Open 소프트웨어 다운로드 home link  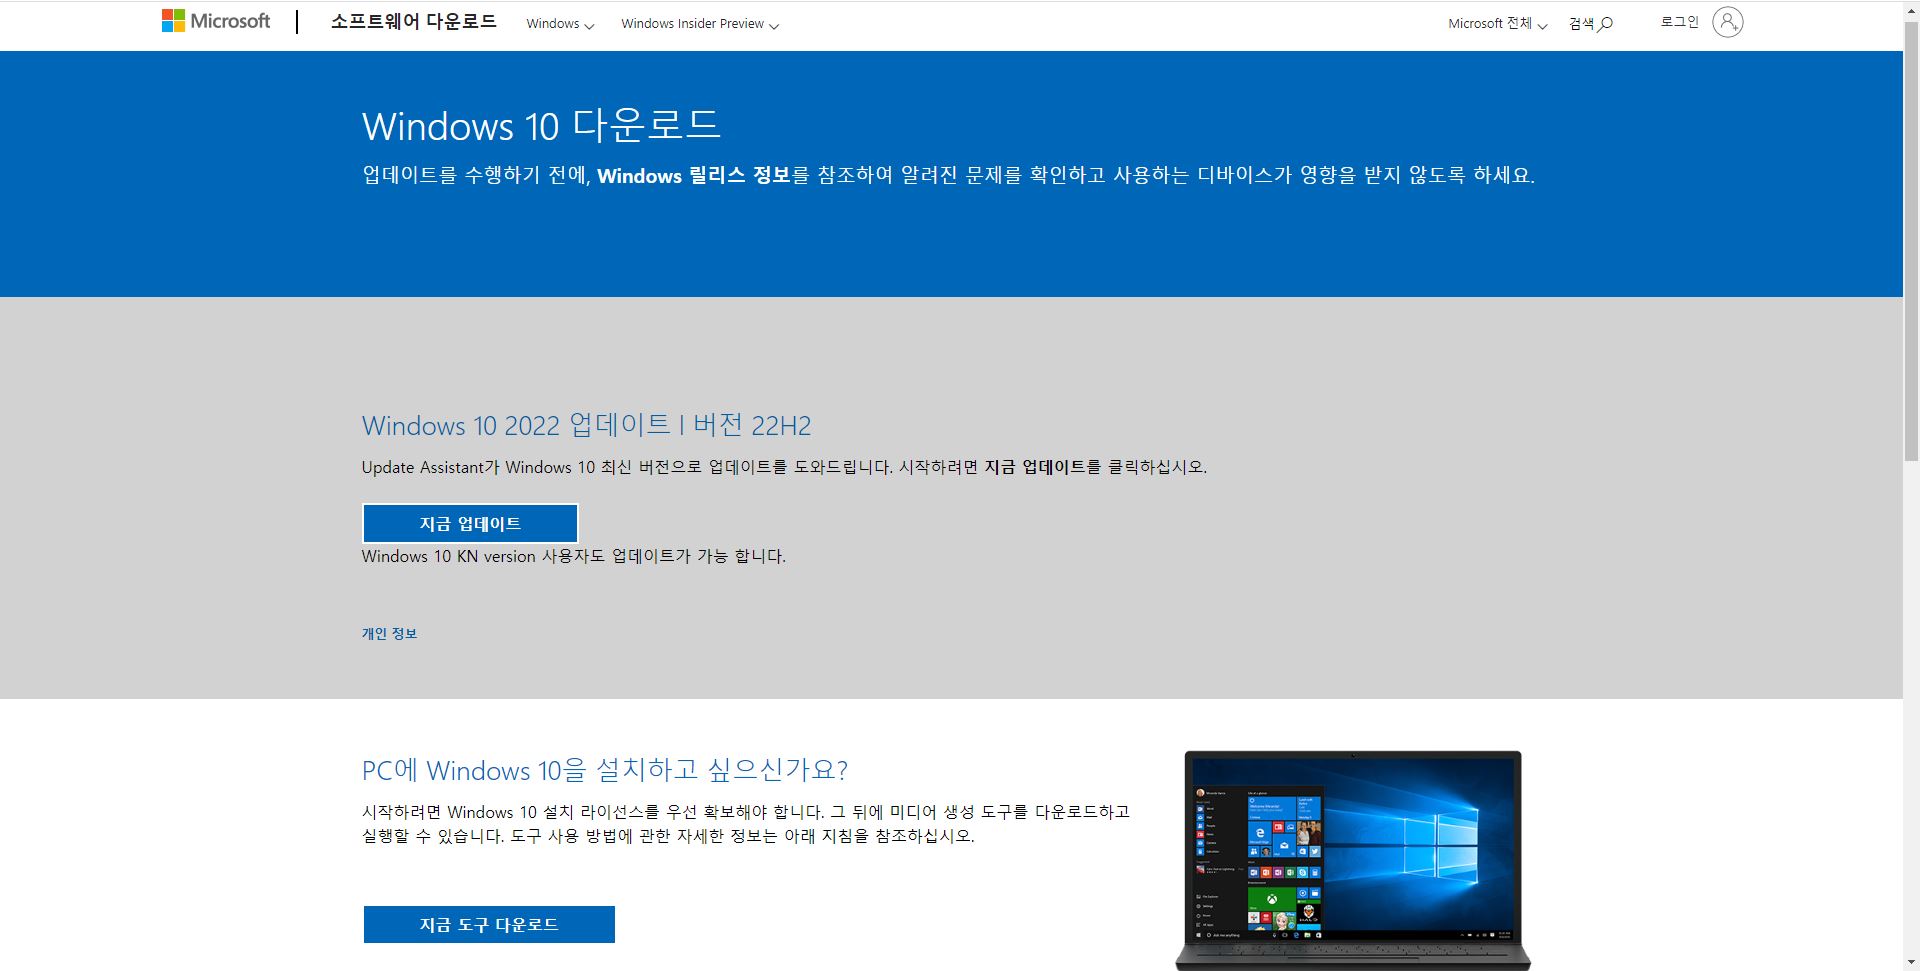(x=413, y=22)
